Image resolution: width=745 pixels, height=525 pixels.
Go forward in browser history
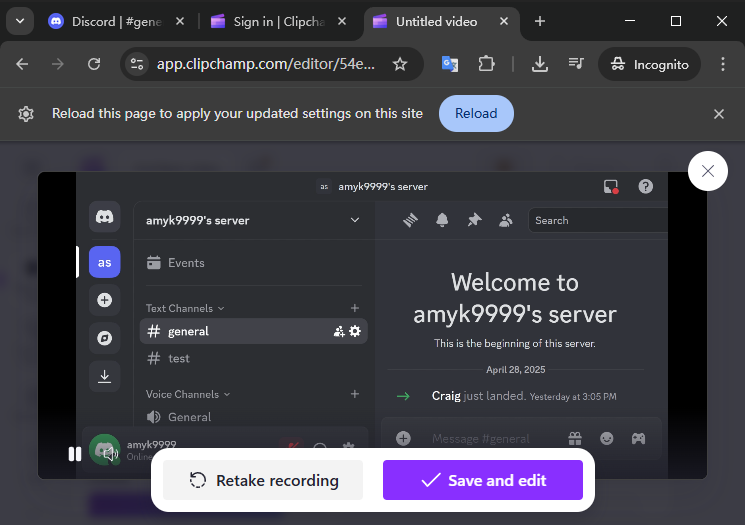(57, 64)
